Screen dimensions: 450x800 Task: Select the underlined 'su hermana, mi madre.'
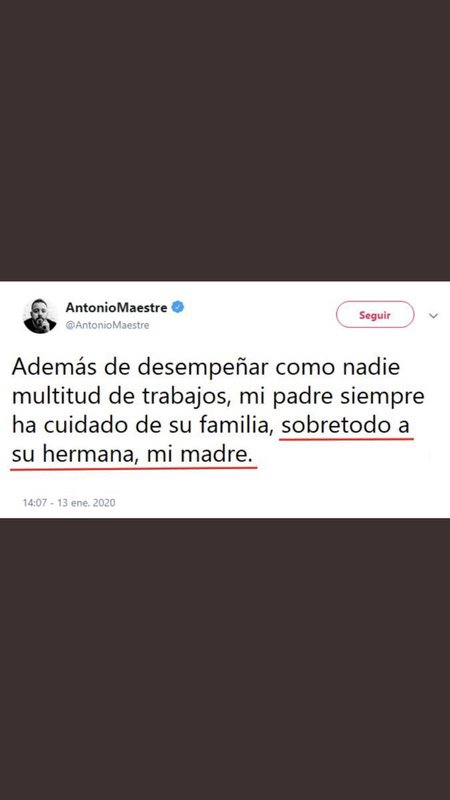coord(132,455)
